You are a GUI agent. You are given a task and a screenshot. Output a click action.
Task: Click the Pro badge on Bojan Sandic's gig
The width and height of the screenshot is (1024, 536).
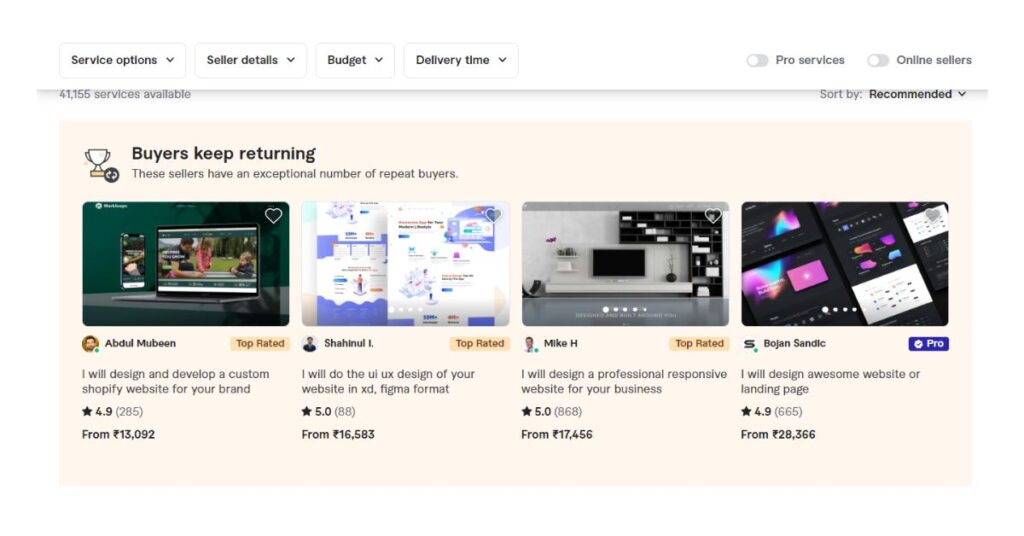pyautogui.click(x=928, y=343)
